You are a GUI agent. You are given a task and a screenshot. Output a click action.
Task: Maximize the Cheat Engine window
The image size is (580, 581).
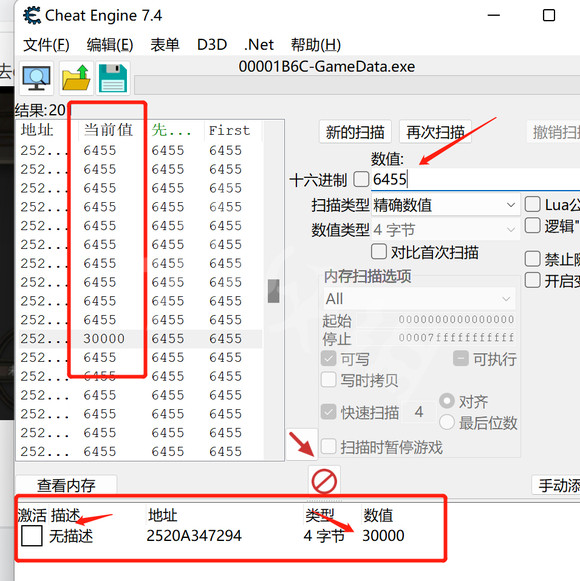pyautogui.click(x=548, y=16)
